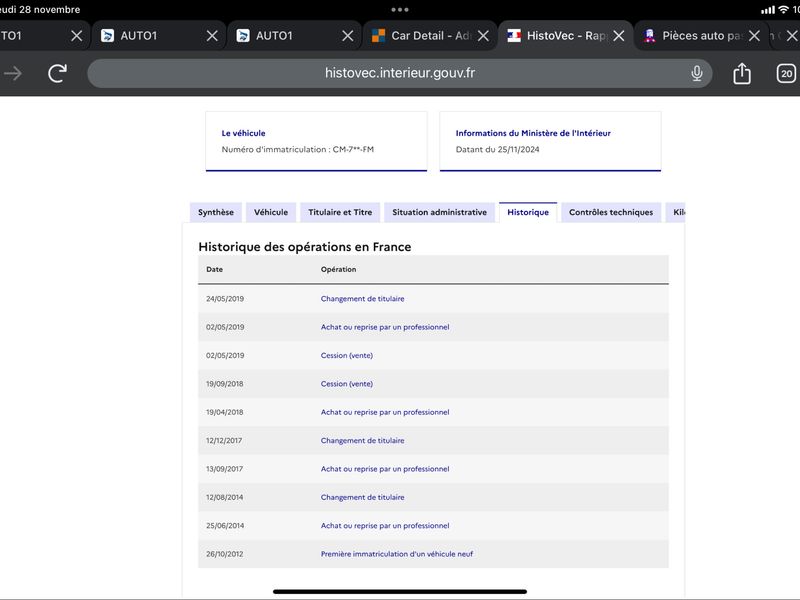Open the Contrôles techniques tab
The width and height of the screenshot is (800, 600).
coord(611,212)
